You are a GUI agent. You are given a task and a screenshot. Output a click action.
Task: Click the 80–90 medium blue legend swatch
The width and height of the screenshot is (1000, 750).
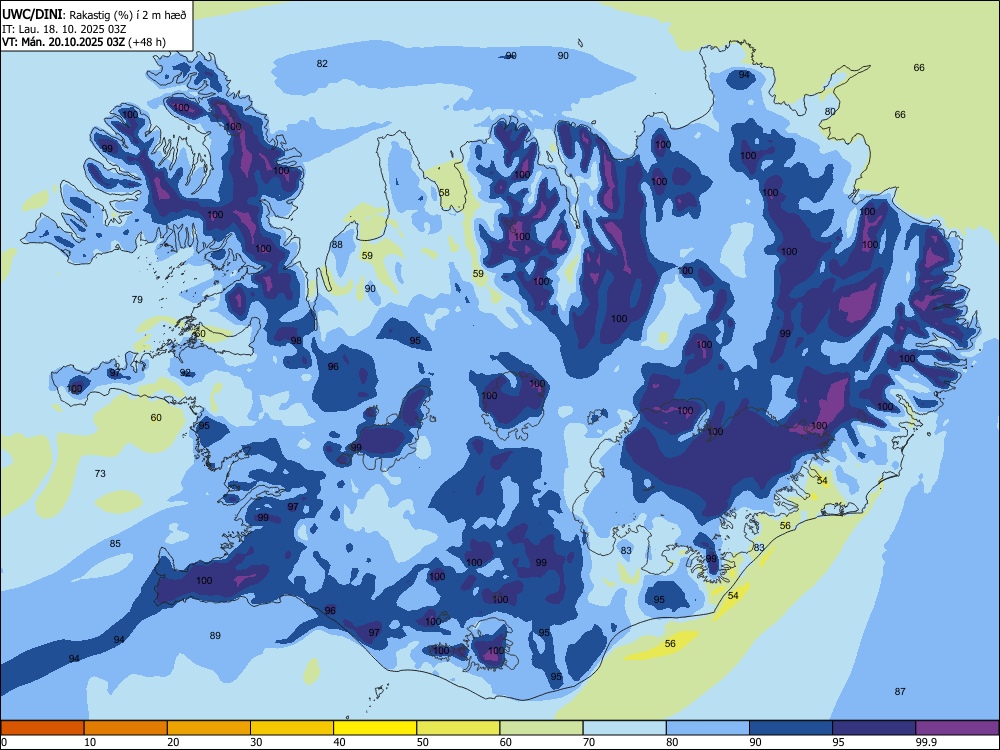(707, 728)
